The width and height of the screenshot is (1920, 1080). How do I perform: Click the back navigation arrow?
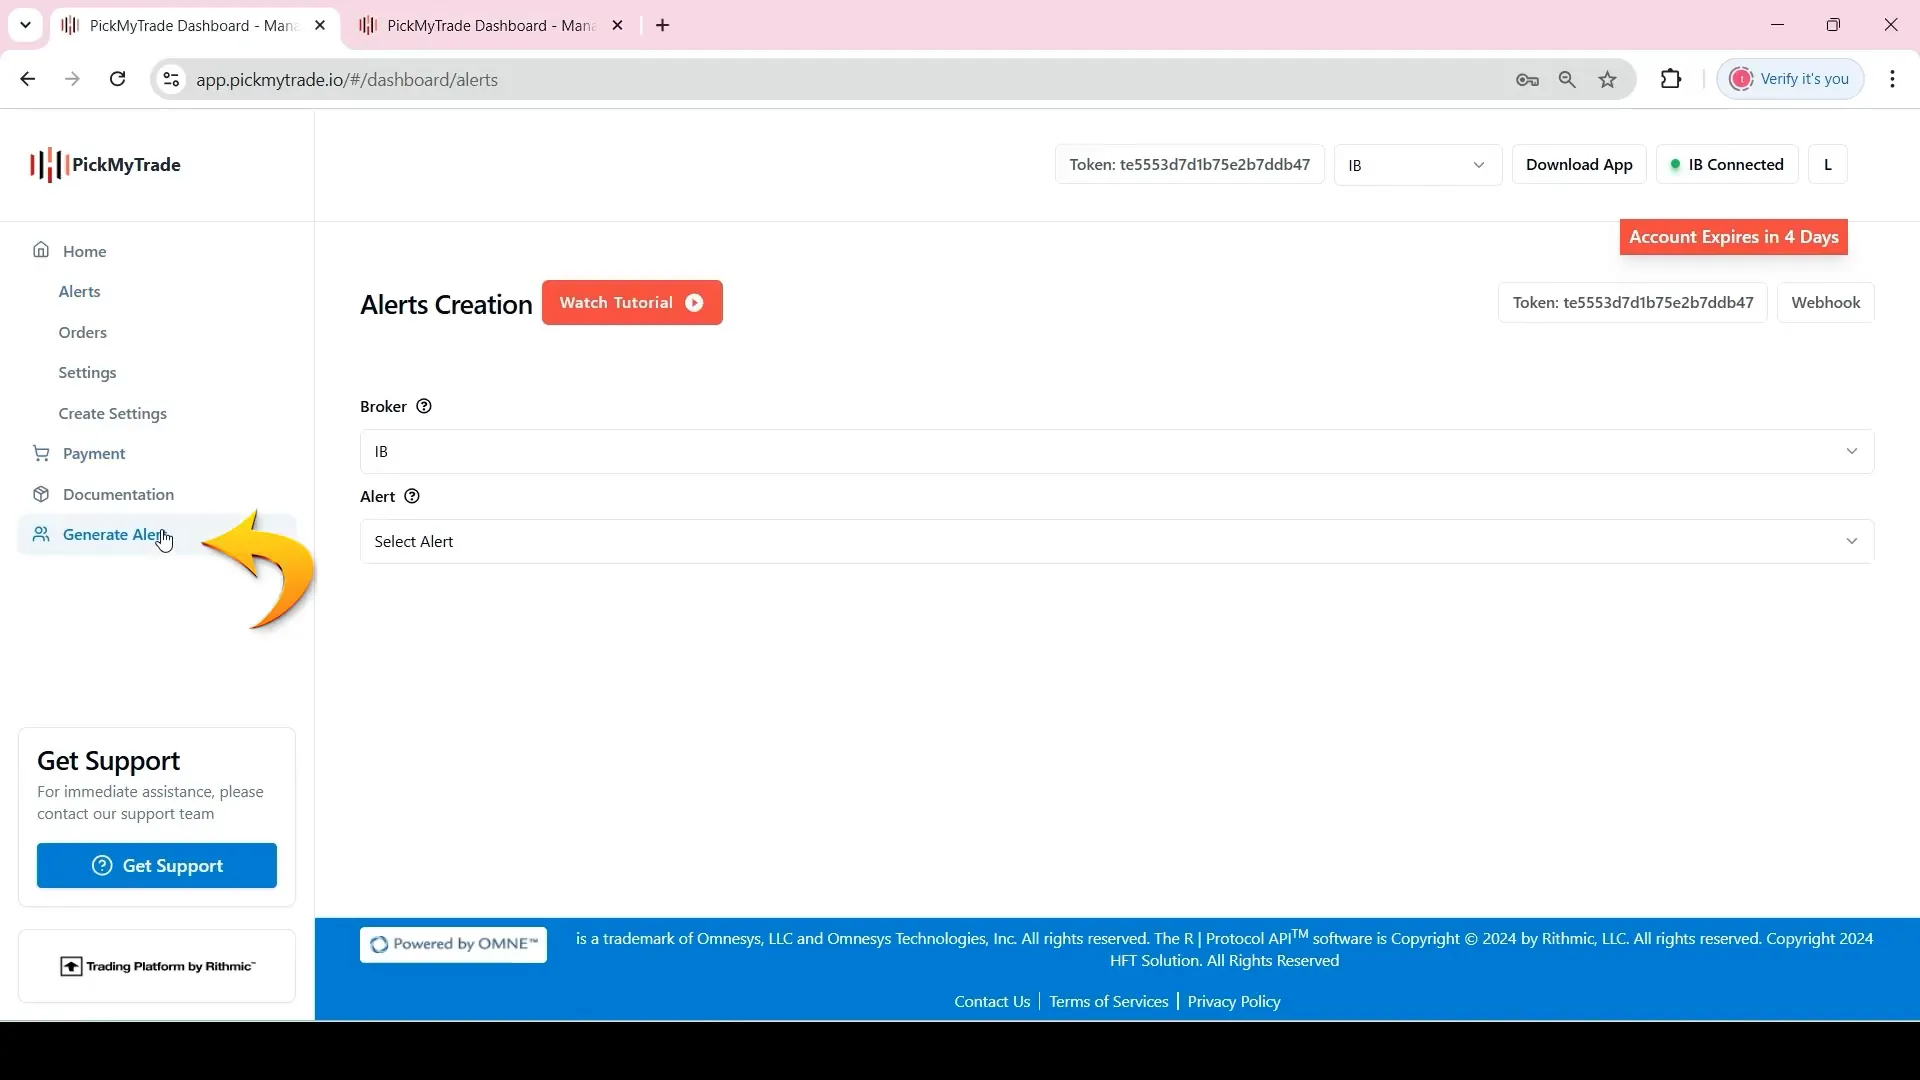click(28, 79)
